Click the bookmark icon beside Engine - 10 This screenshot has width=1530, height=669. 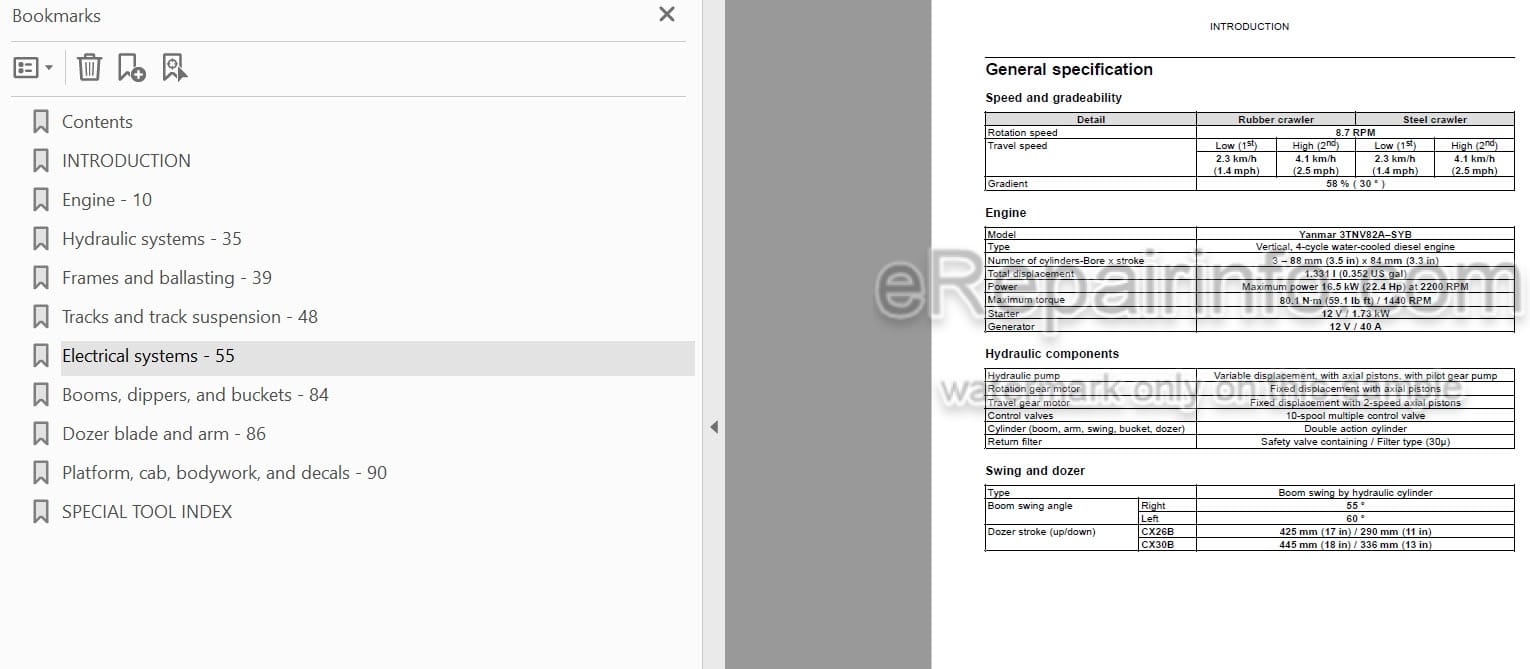pos(41,200)
